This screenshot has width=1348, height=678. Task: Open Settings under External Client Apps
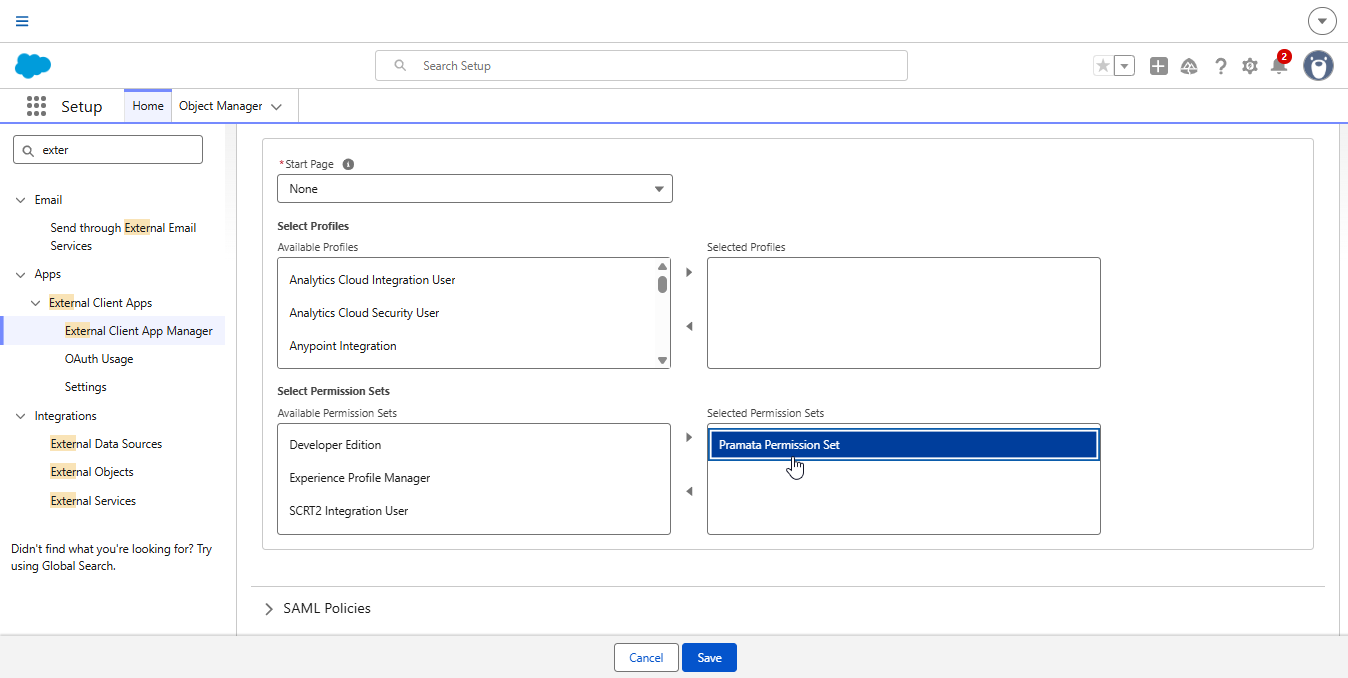point(86,387)
